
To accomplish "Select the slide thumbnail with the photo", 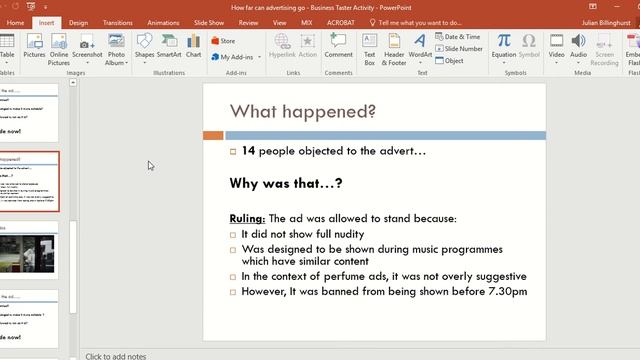I will 29,251.
